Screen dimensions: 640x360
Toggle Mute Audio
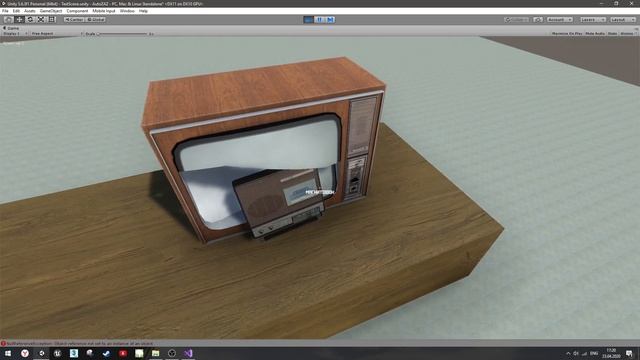(x=595, y=33)
